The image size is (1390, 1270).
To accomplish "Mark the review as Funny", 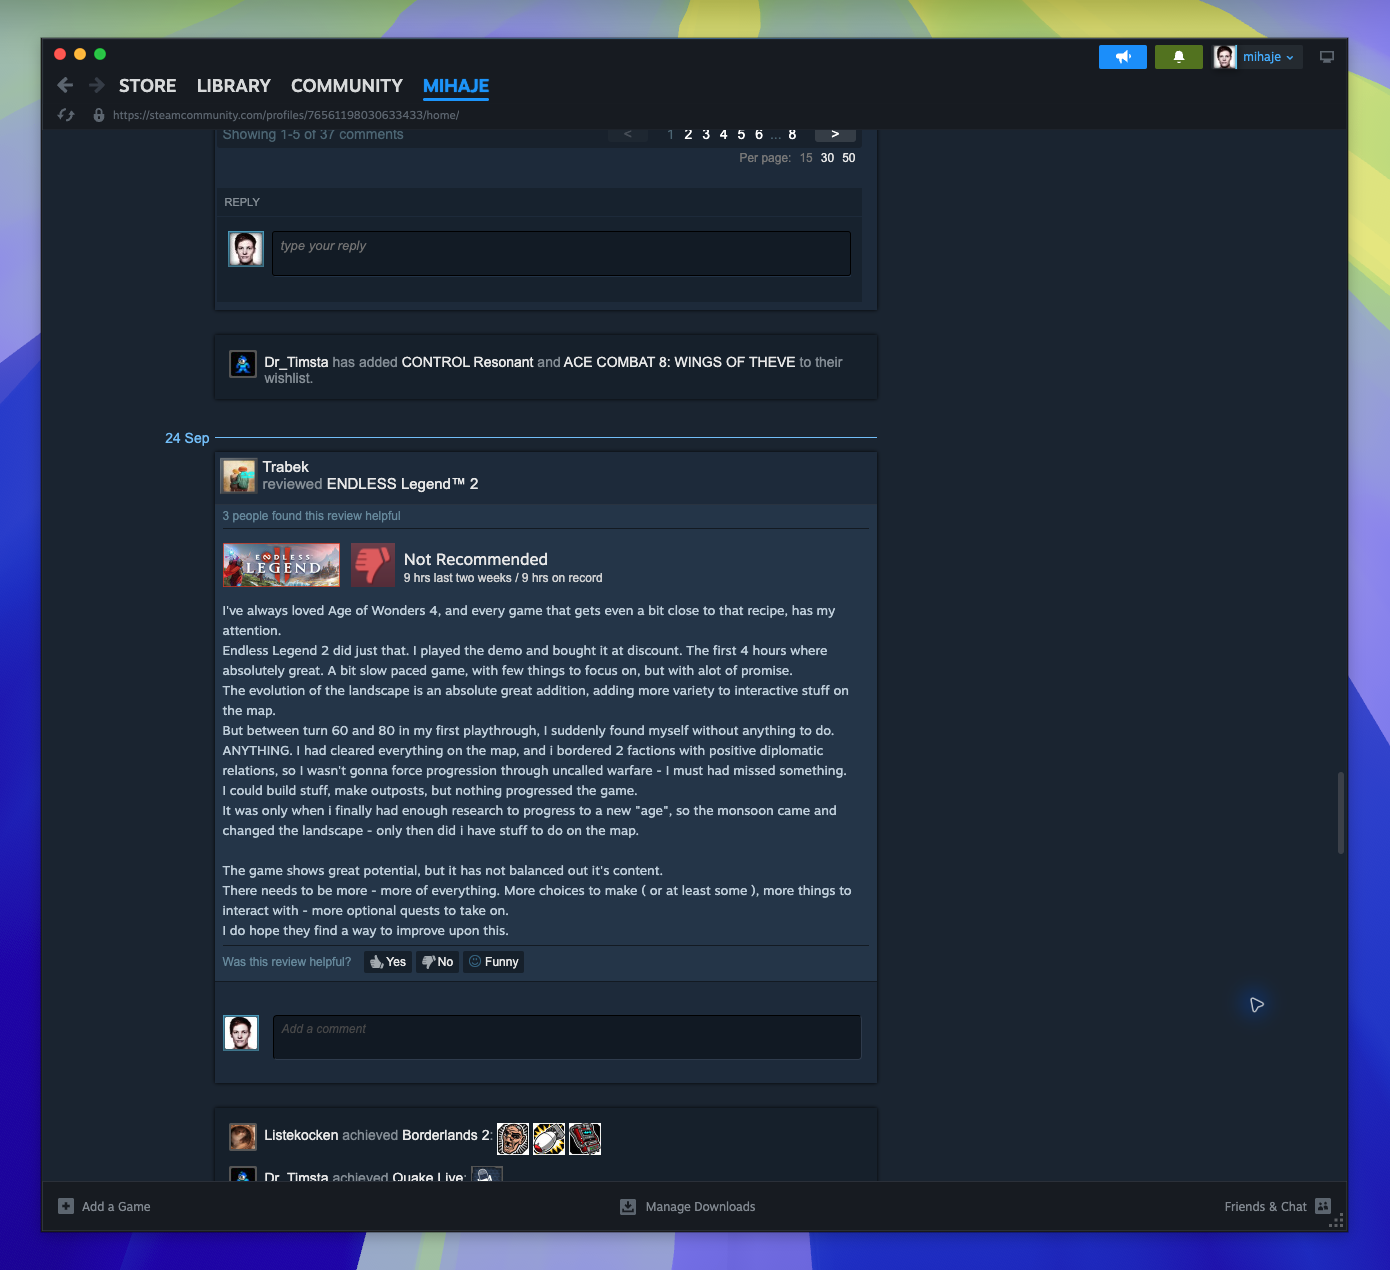I will [494, 962].
